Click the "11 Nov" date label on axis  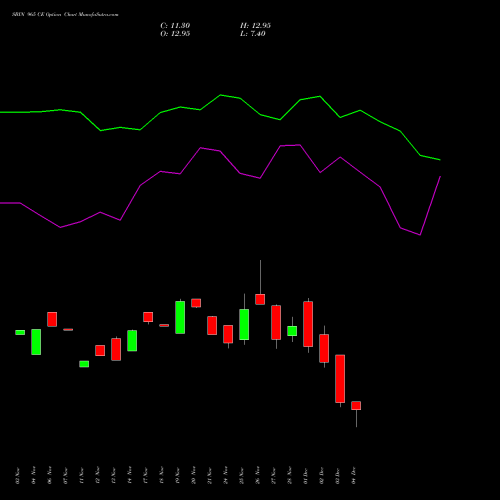[82, 475]
